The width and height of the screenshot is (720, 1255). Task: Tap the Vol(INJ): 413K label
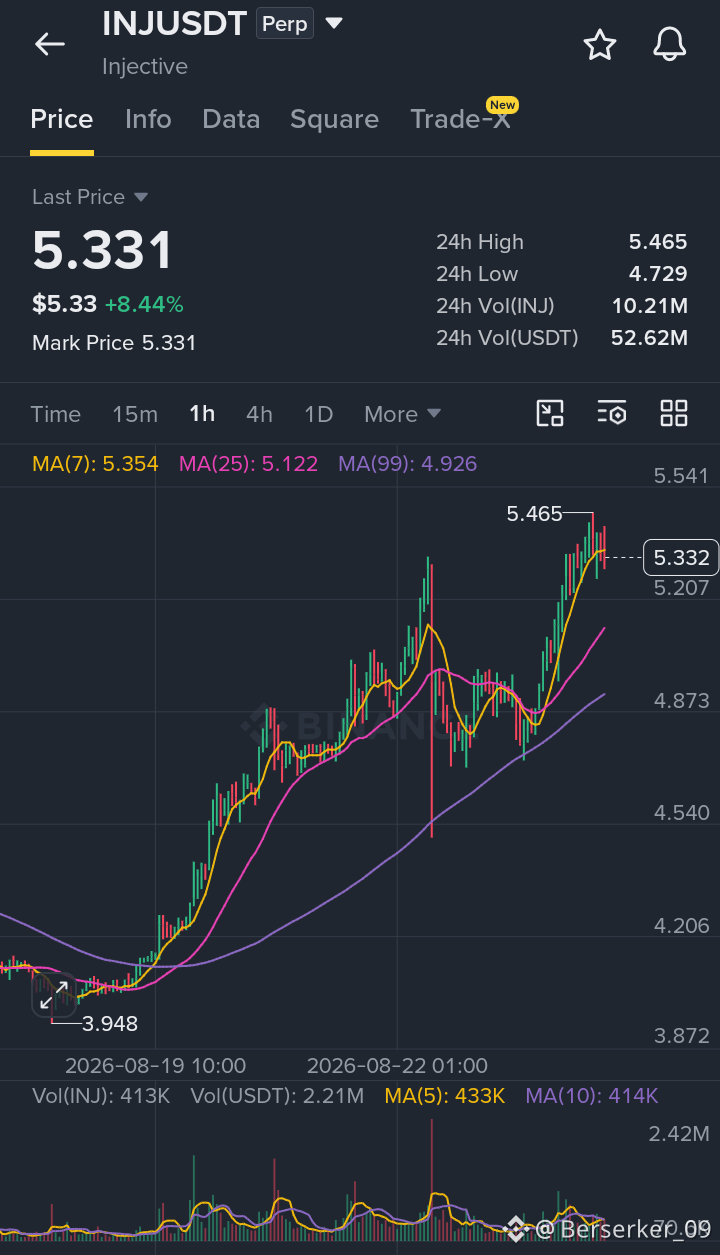coord(101,1096)
